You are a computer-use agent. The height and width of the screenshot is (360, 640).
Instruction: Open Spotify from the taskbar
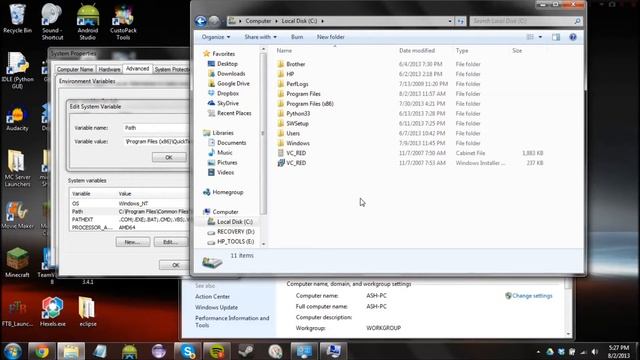pos(217,351)
